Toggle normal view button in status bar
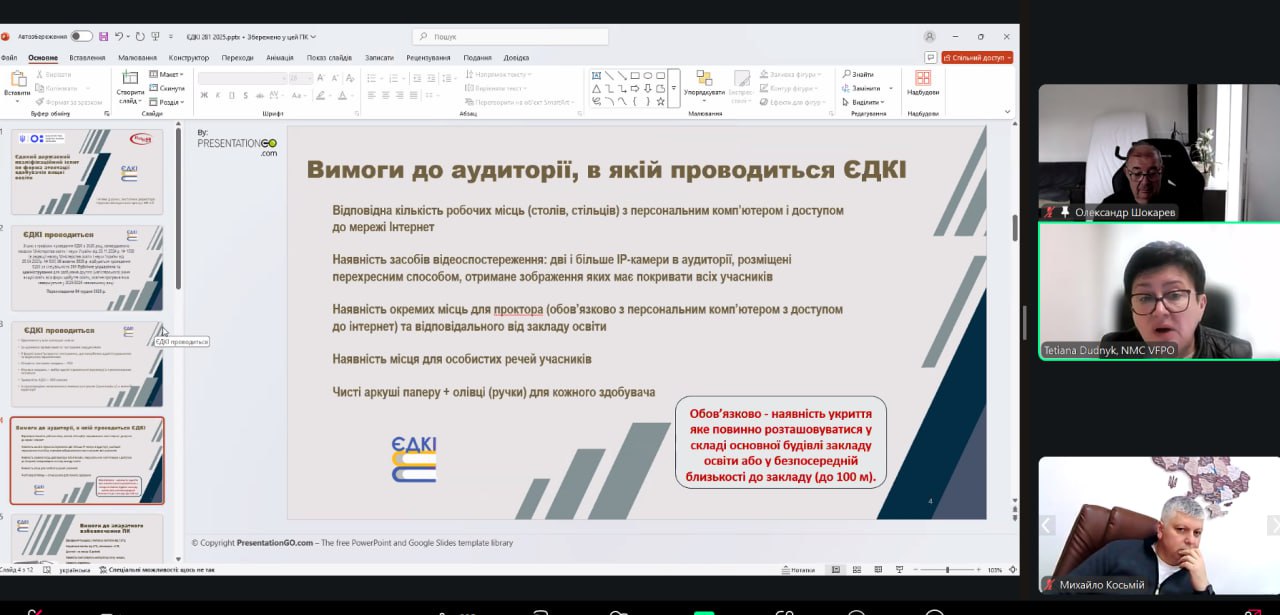Screen dimensions: 1280x615 pyautogui.click(x=836, y=570)
